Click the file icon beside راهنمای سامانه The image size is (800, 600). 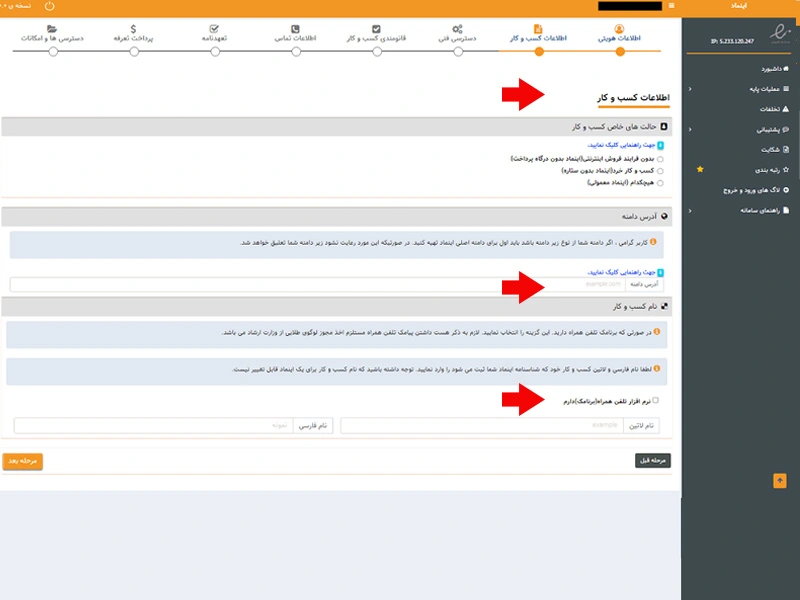coord(786,210)
